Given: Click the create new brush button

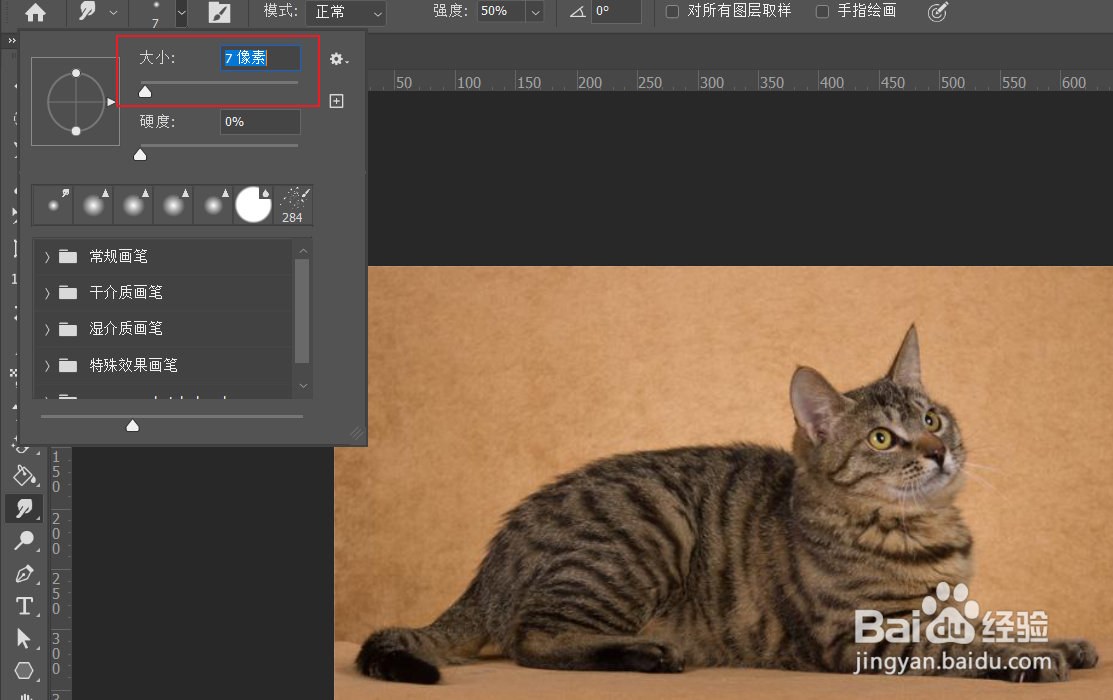Looking at the screenshot, I should tap(336, 100).
